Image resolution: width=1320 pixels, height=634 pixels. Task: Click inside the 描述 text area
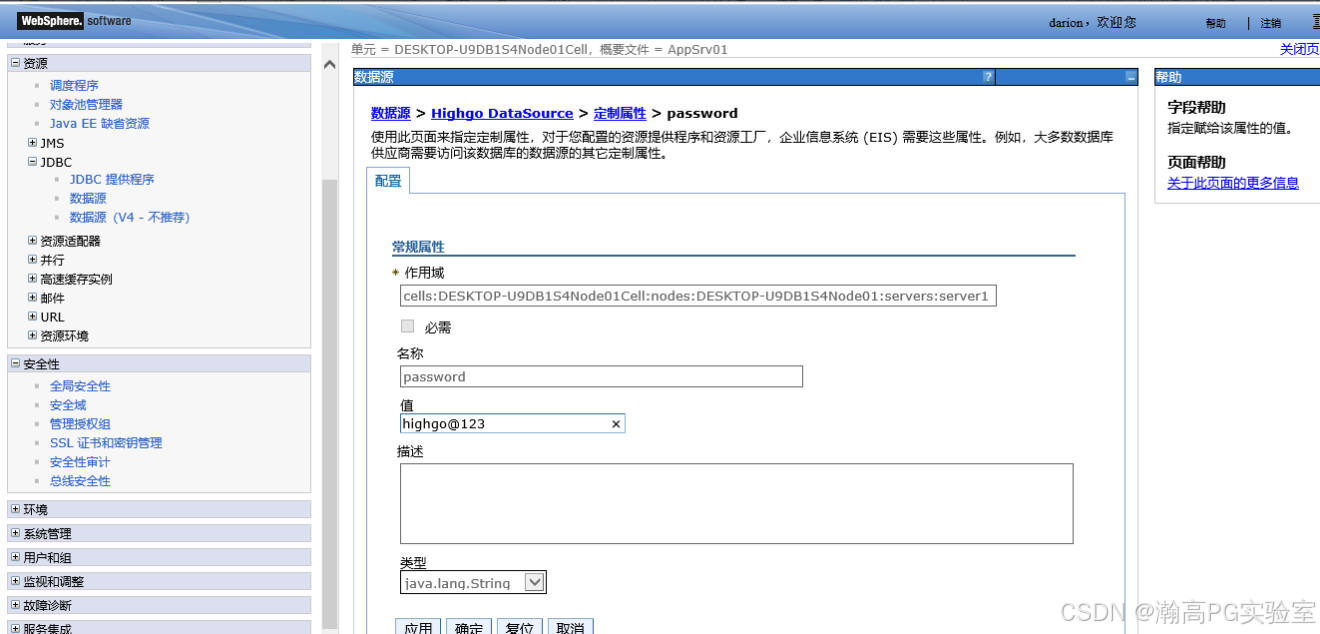736,503
